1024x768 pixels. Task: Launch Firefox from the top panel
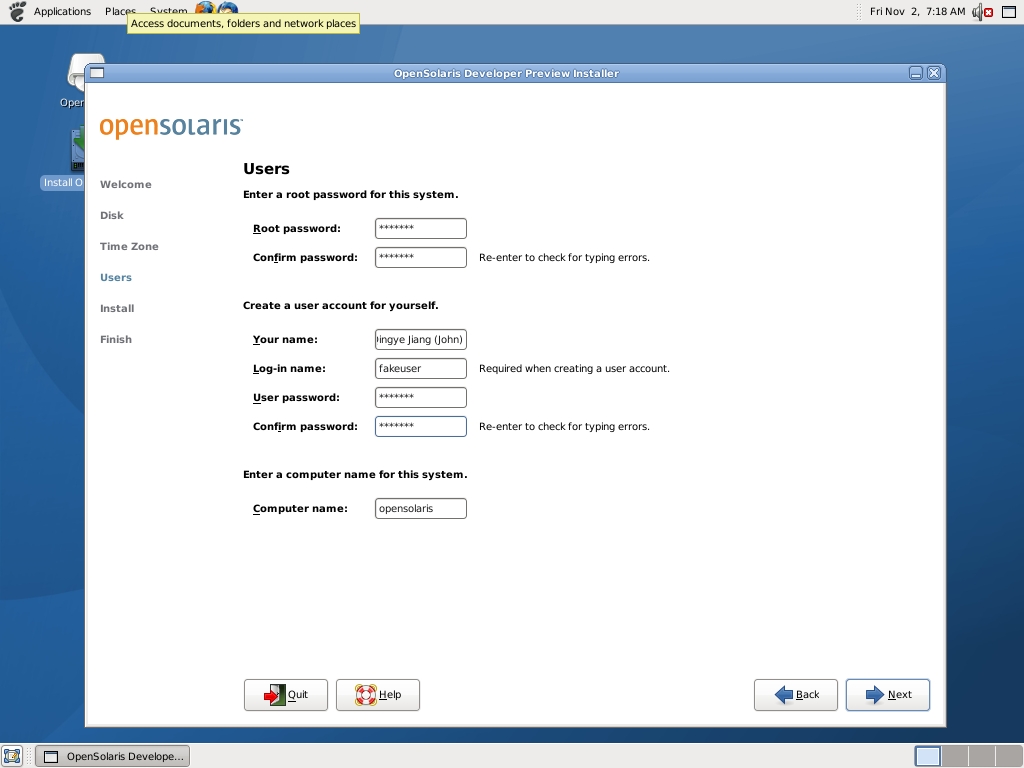[x=205, y=10]
